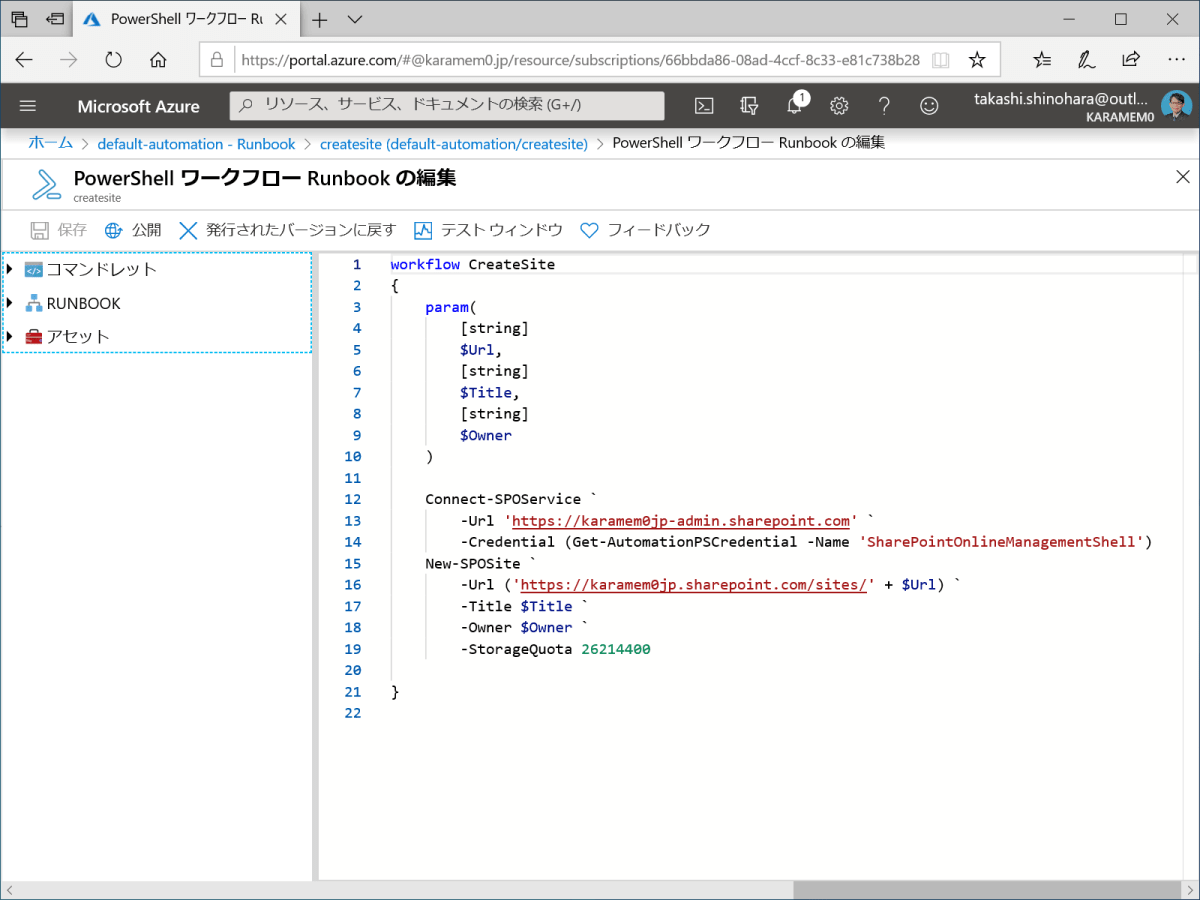Open the browser favorites hub
1200x900 pixels.
(x=1042, y=60)
